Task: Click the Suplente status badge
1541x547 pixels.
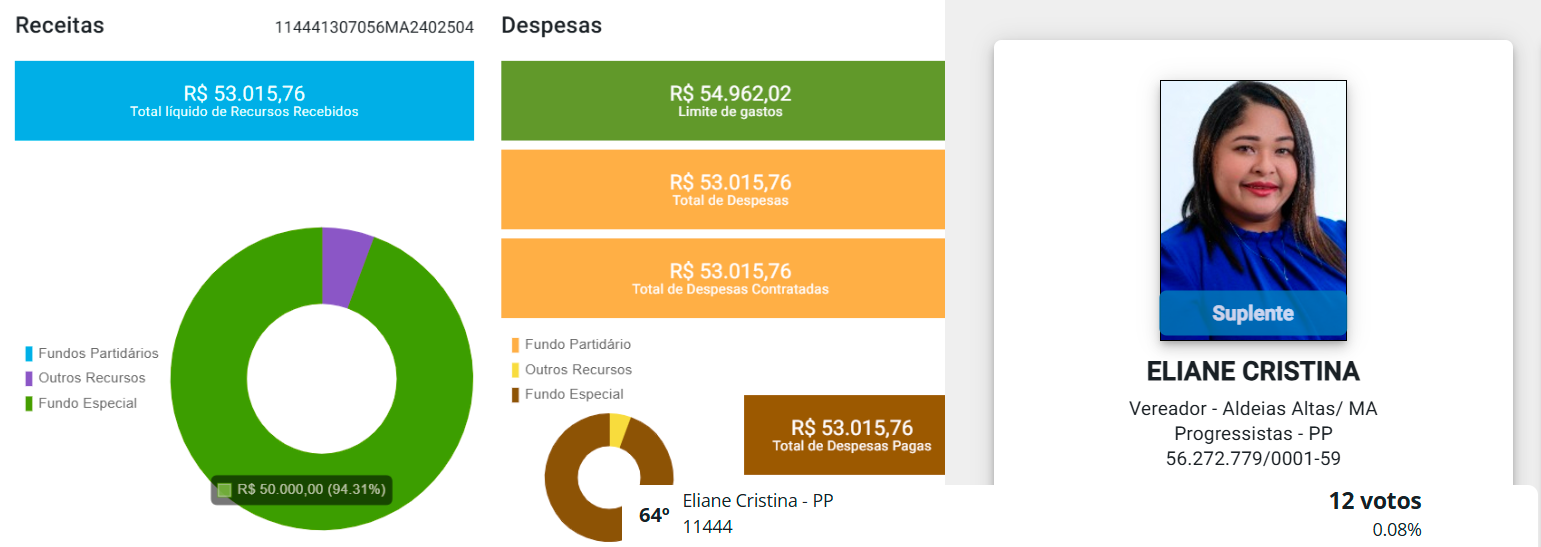Action: coord(1253,314)
